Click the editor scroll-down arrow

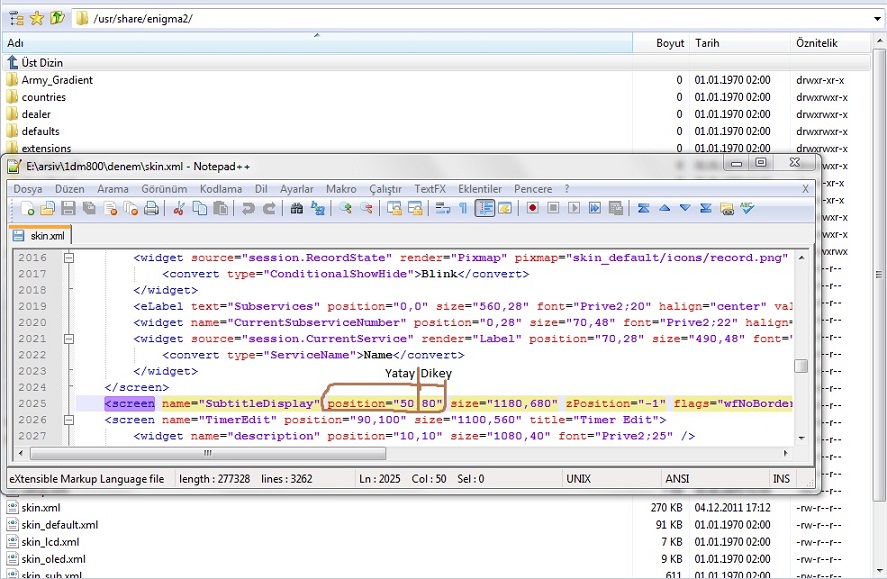pyautogui.click(x=801, y=438)
